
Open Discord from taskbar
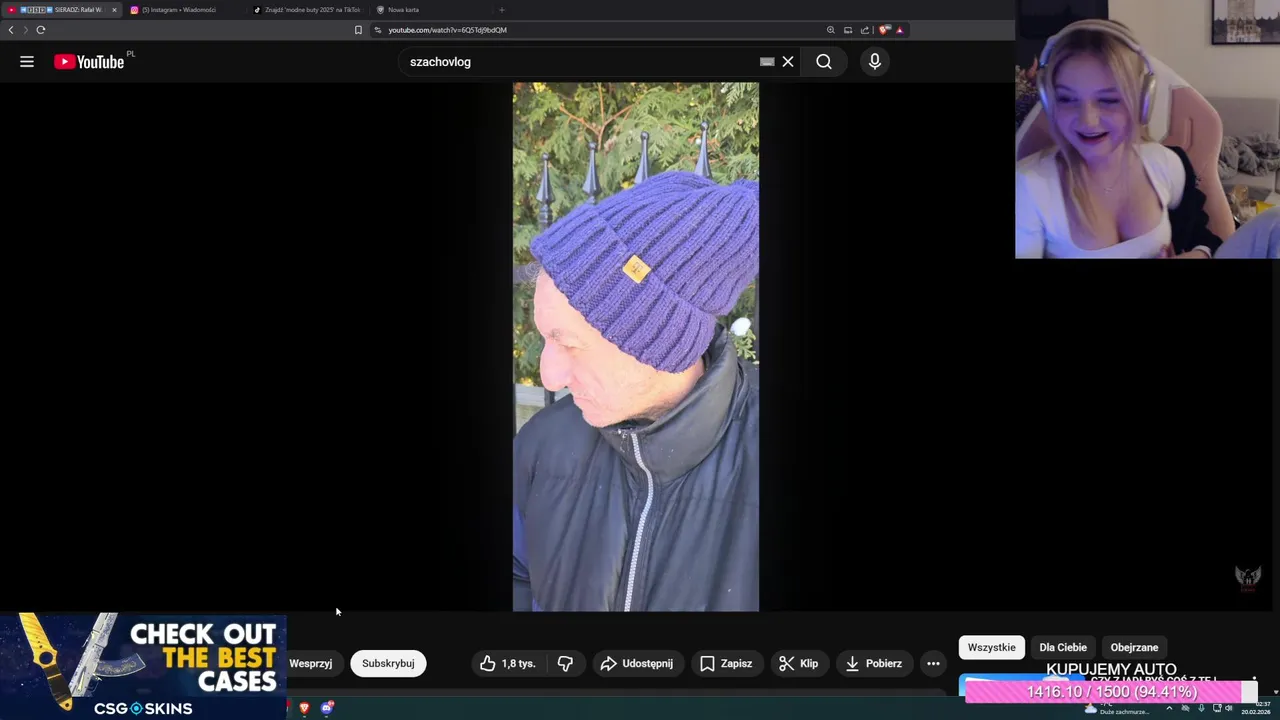tap(327, 708)
